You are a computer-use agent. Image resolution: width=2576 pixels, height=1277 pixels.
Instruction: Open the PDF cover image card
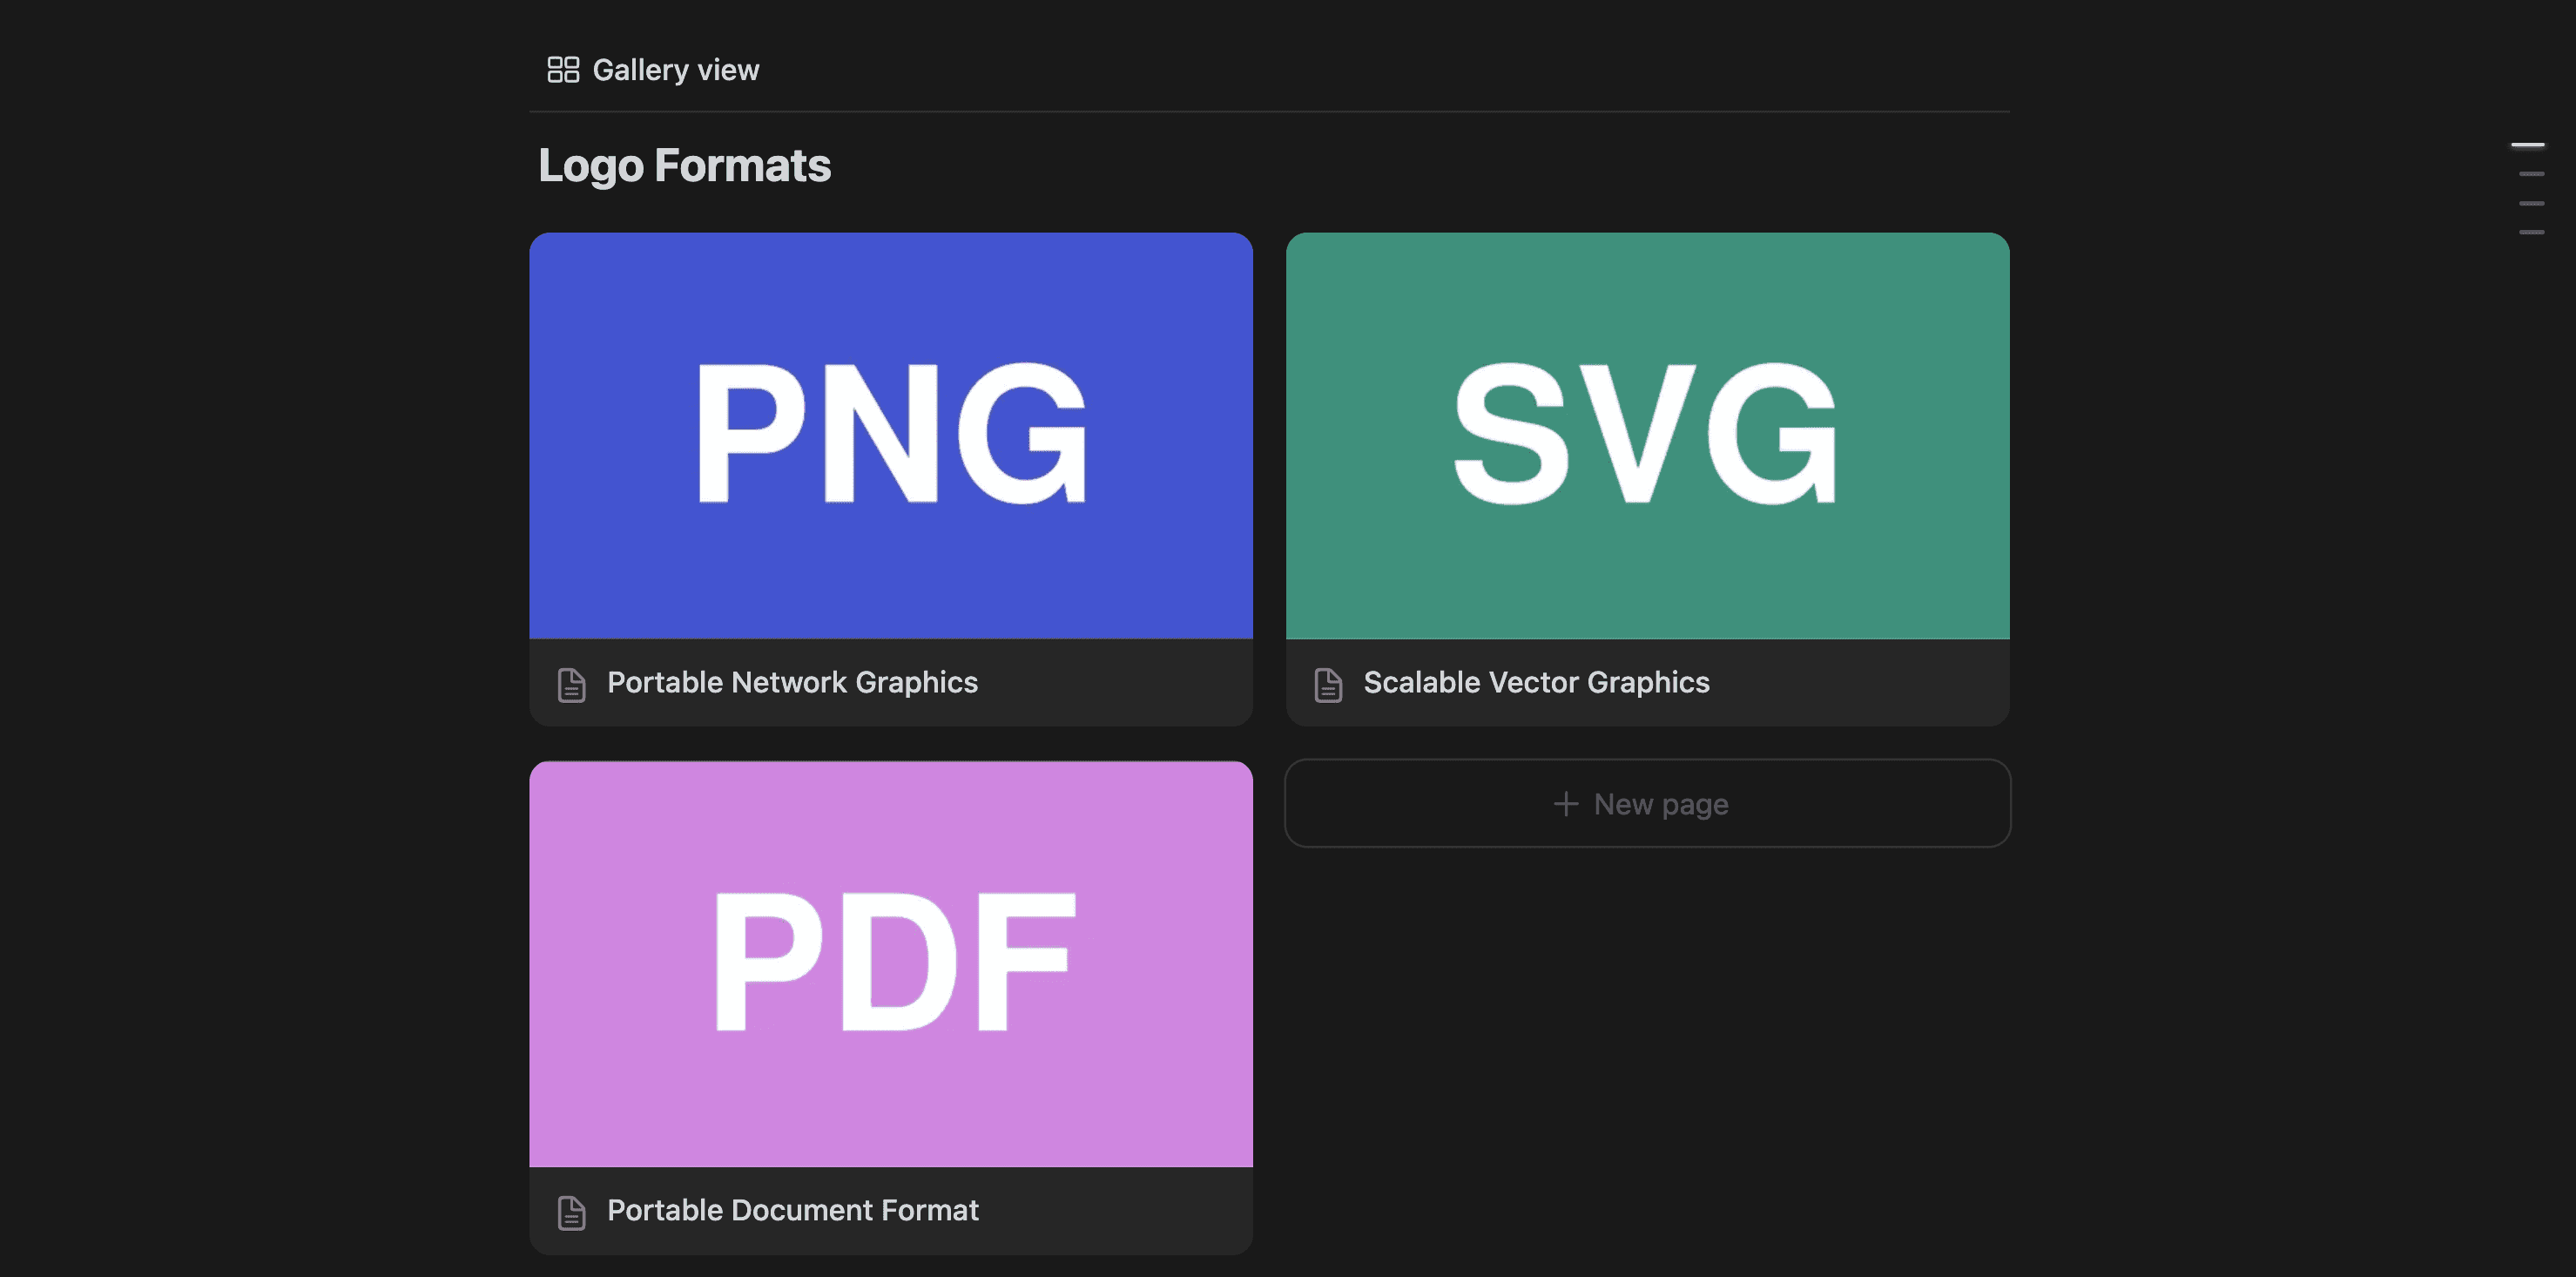(x=891, y=964)
